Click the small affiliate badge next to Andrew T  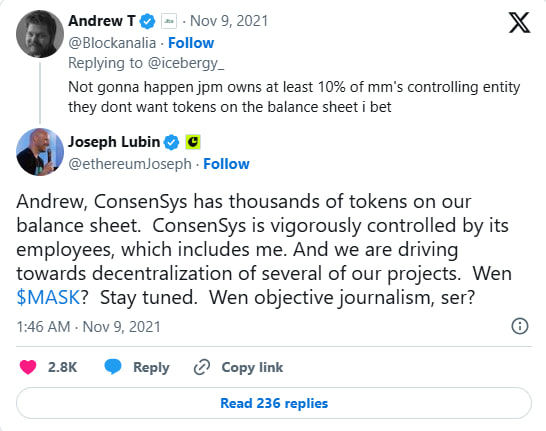(169, 21)
